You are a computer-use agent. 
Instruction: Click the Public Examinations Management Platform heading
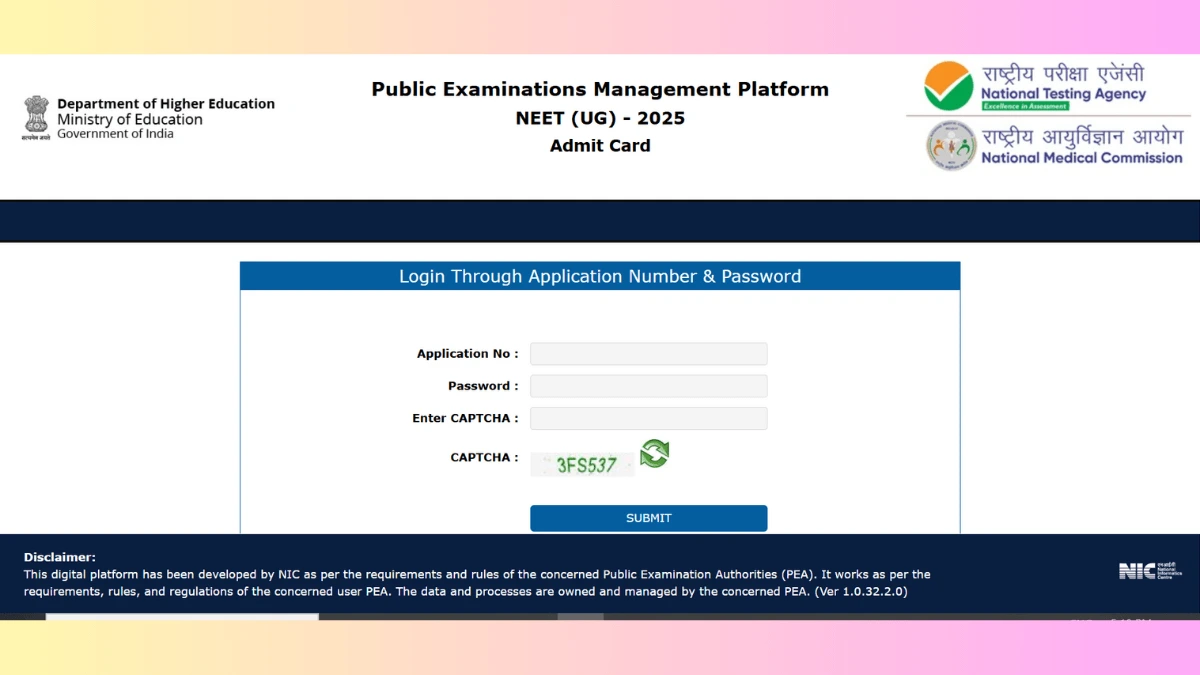pos(600,89)
